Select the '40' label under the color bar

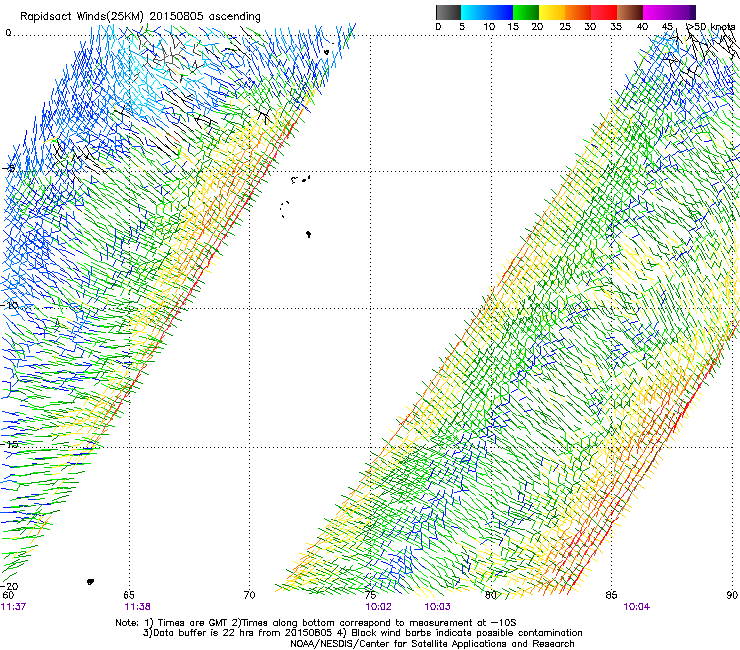(642, 27)
